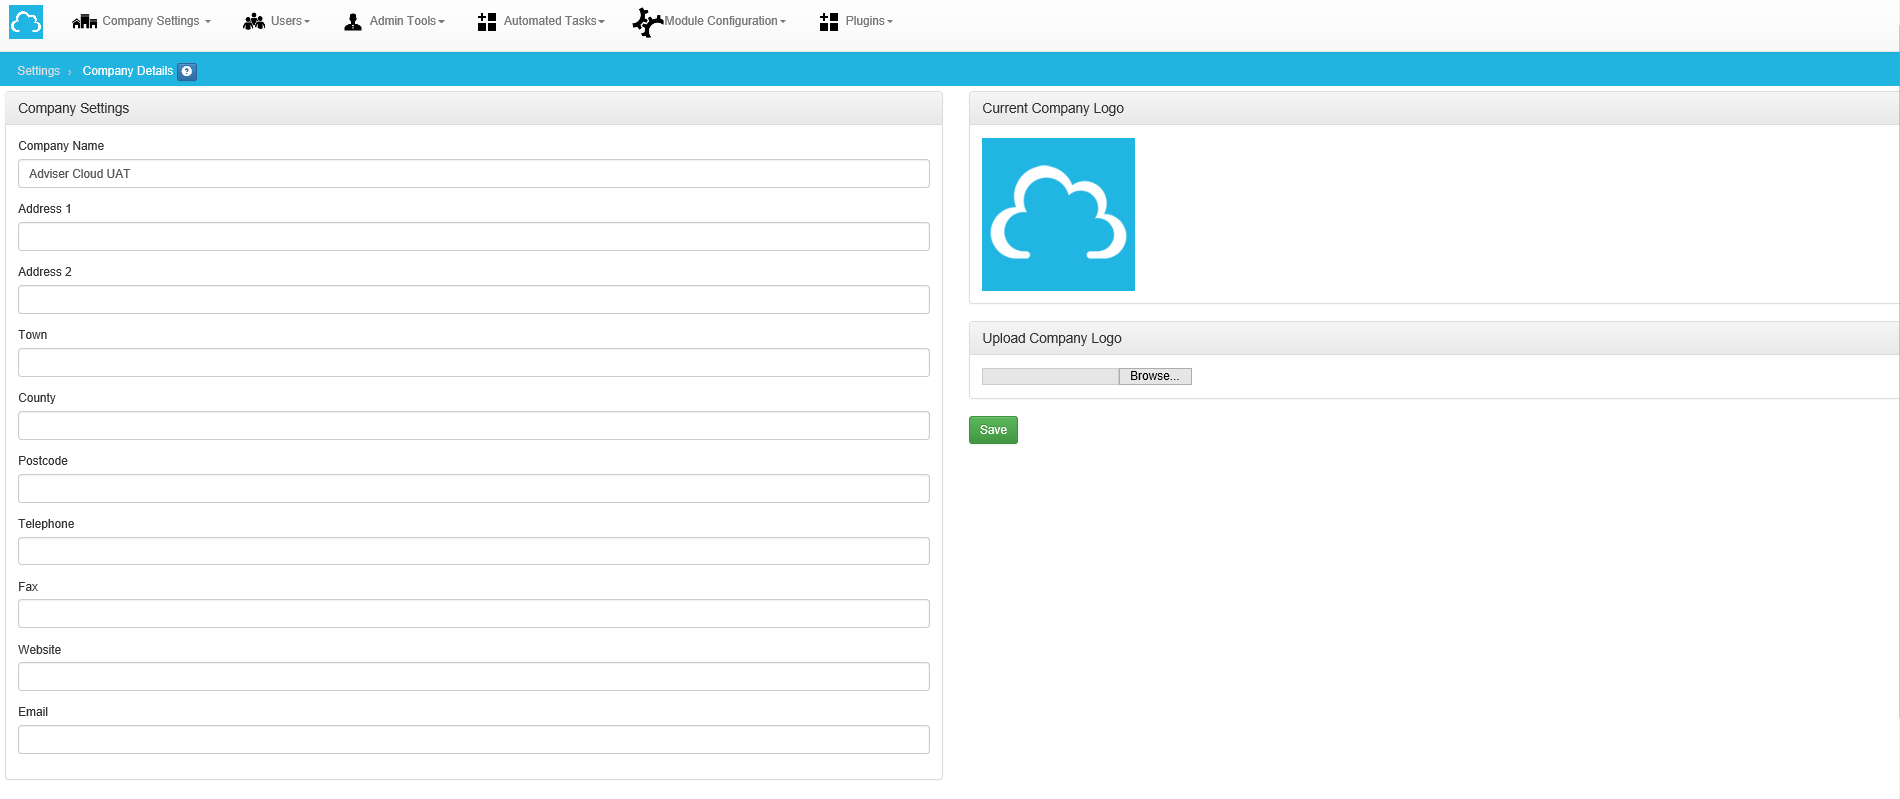Click the current company logo image

(x=1058, y=214)
